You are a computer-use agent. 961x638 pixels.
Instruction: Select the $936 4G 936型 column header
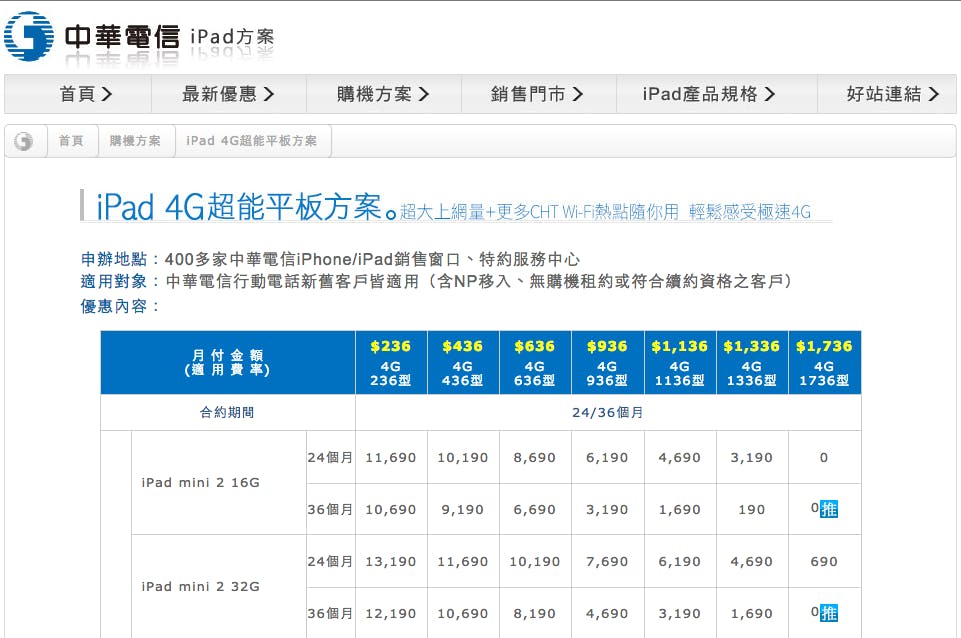point(607,362)
